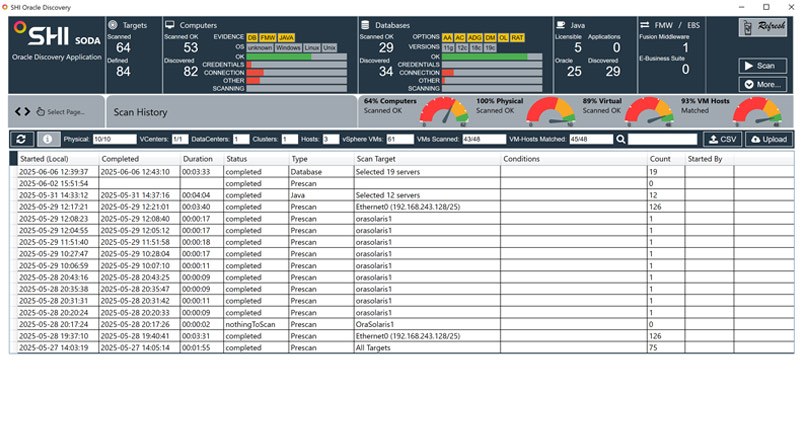
Task: Toggle the unknown OS filter
Action: [260, 47]
